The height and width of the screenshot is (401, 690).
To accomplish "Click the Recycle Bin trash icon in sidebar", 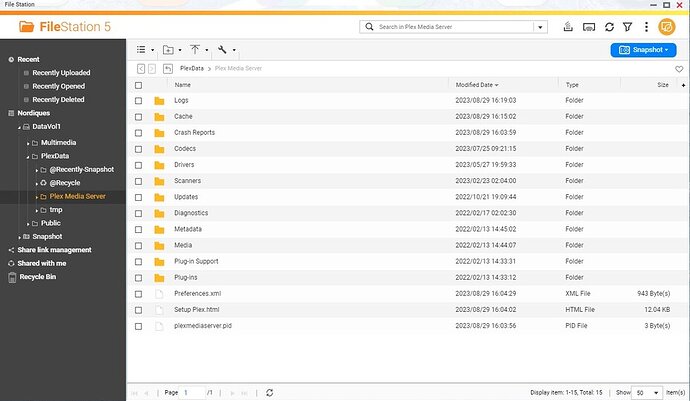I will pyautogui.click(x=12, y=277).
